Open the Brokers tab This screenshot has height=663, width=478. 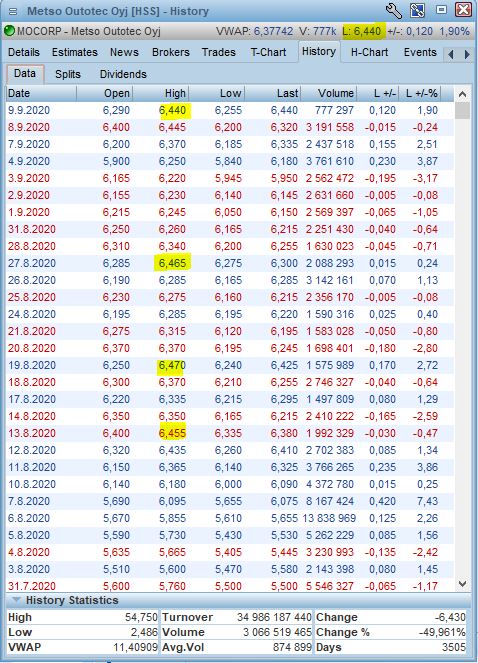point(170,52)
